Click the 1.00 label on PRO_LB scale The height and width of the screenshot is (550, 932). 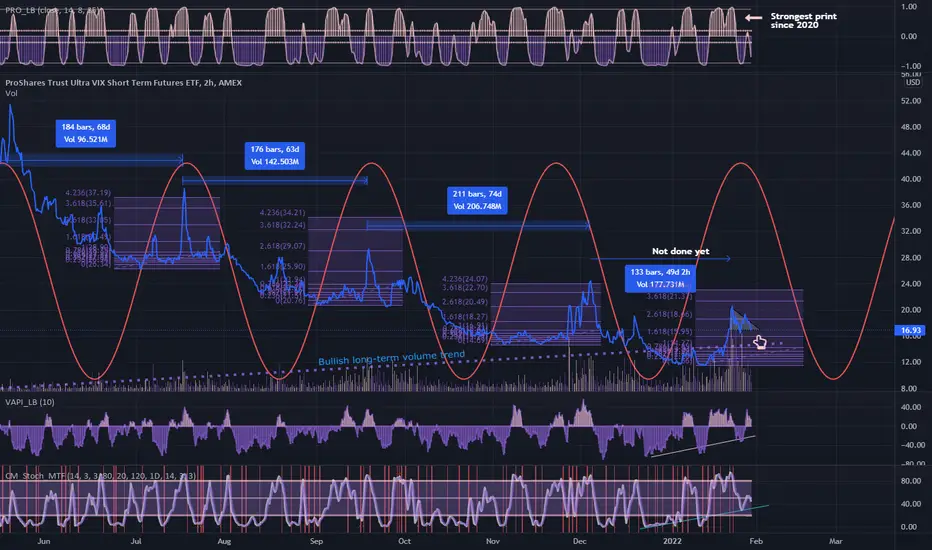coord(909,7)
